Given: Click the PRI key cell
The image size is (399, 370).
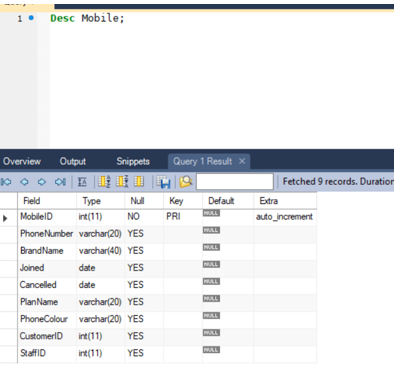Looking at the screenshot, I should pos(183,217).
